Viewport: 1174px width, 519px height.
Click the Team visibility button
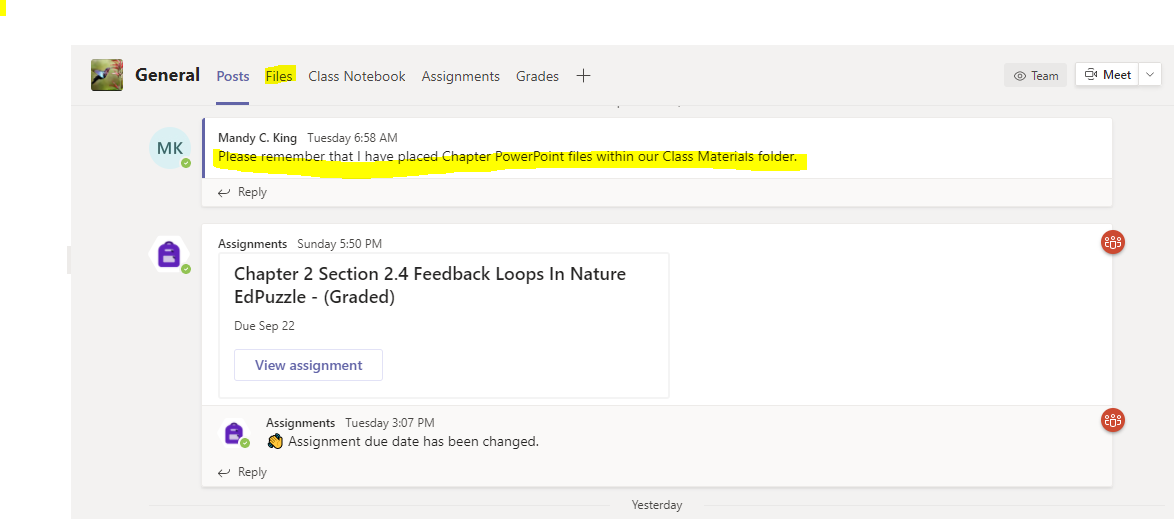(x=1035, y=75)
